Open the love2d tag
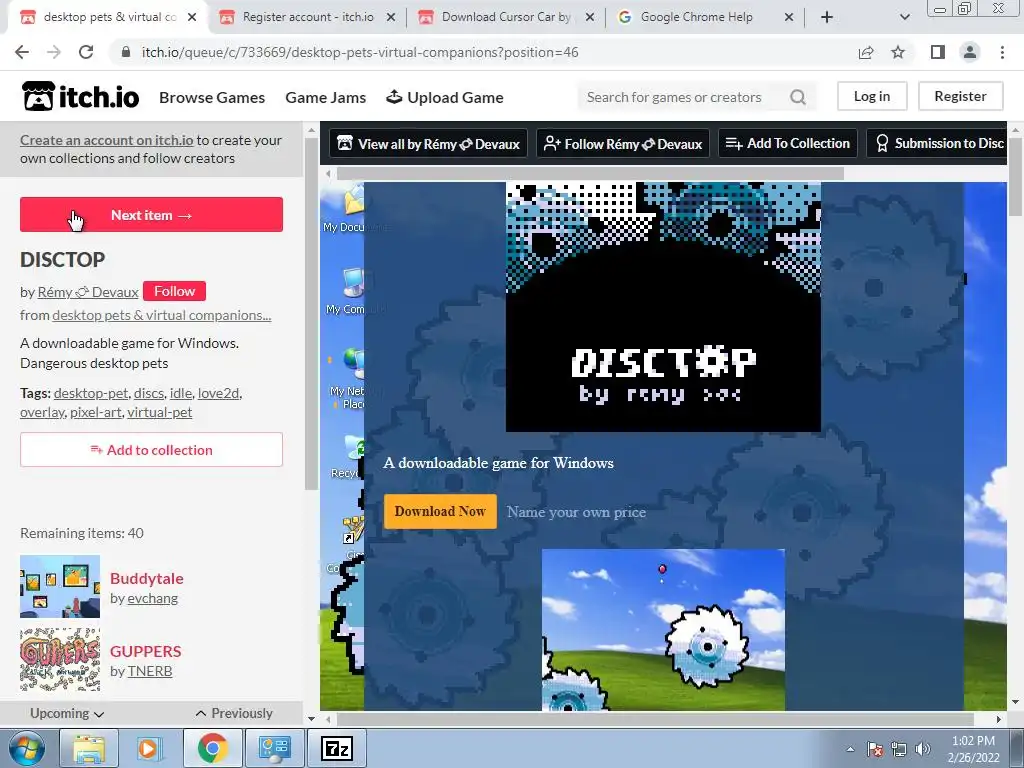 click(x=218, y=393)
